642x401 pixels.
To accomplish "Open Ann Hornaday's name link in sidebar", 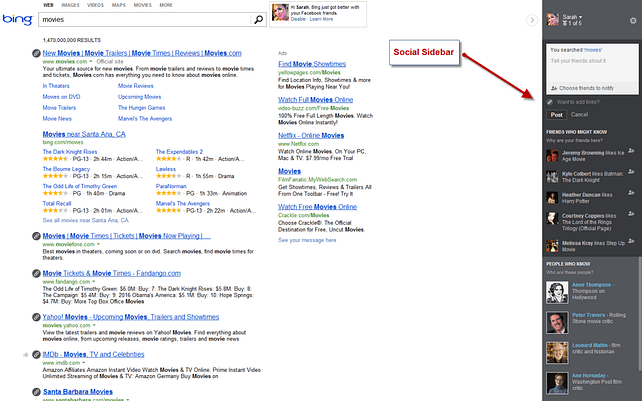I will (x=589, y=376).
